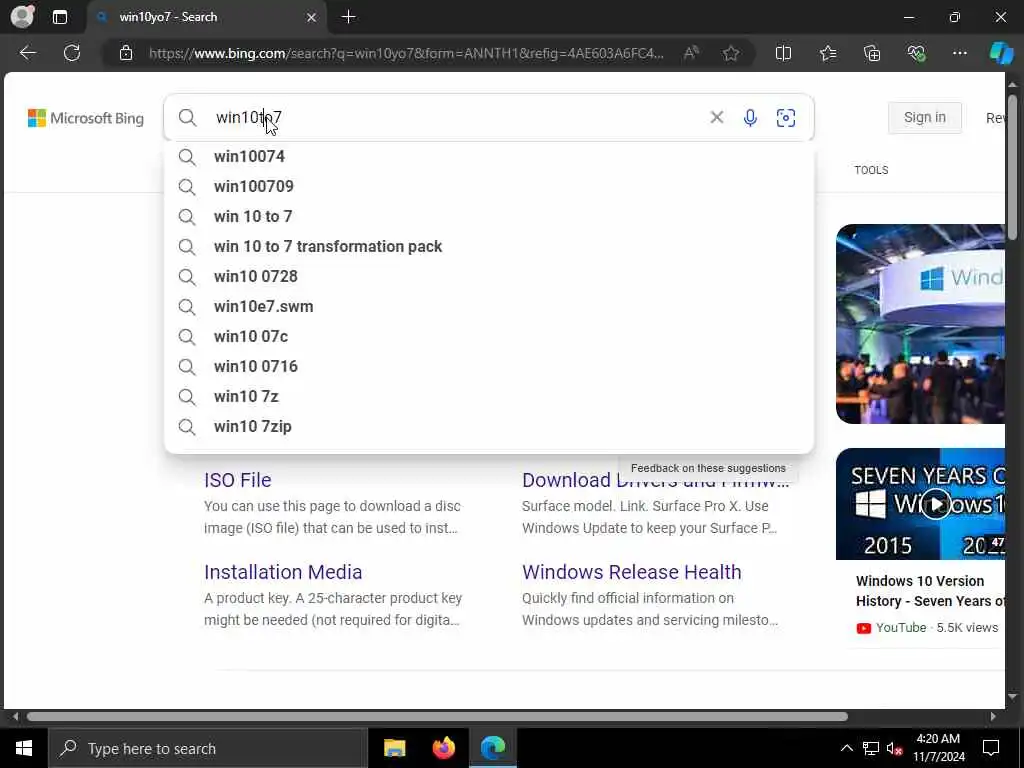The image size is (1024, 768).
Task: Open visual search camera icon
Action: [x=786, y=118]
